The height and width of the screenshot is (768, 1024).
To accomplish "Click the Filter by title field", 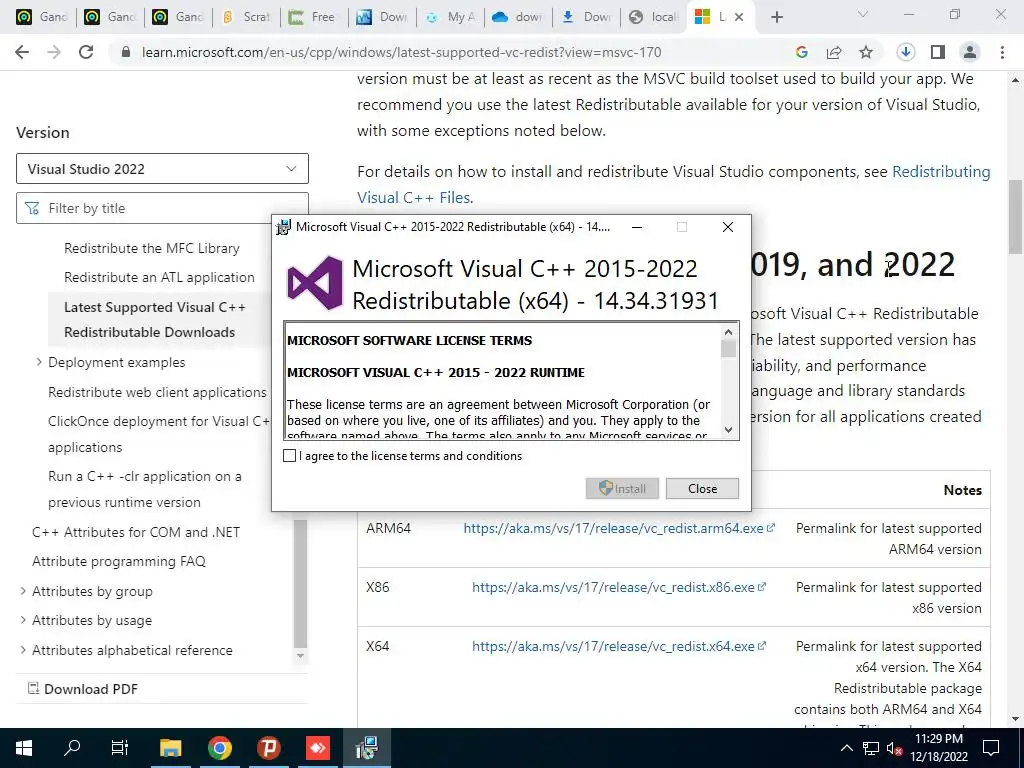I will 162,208.
